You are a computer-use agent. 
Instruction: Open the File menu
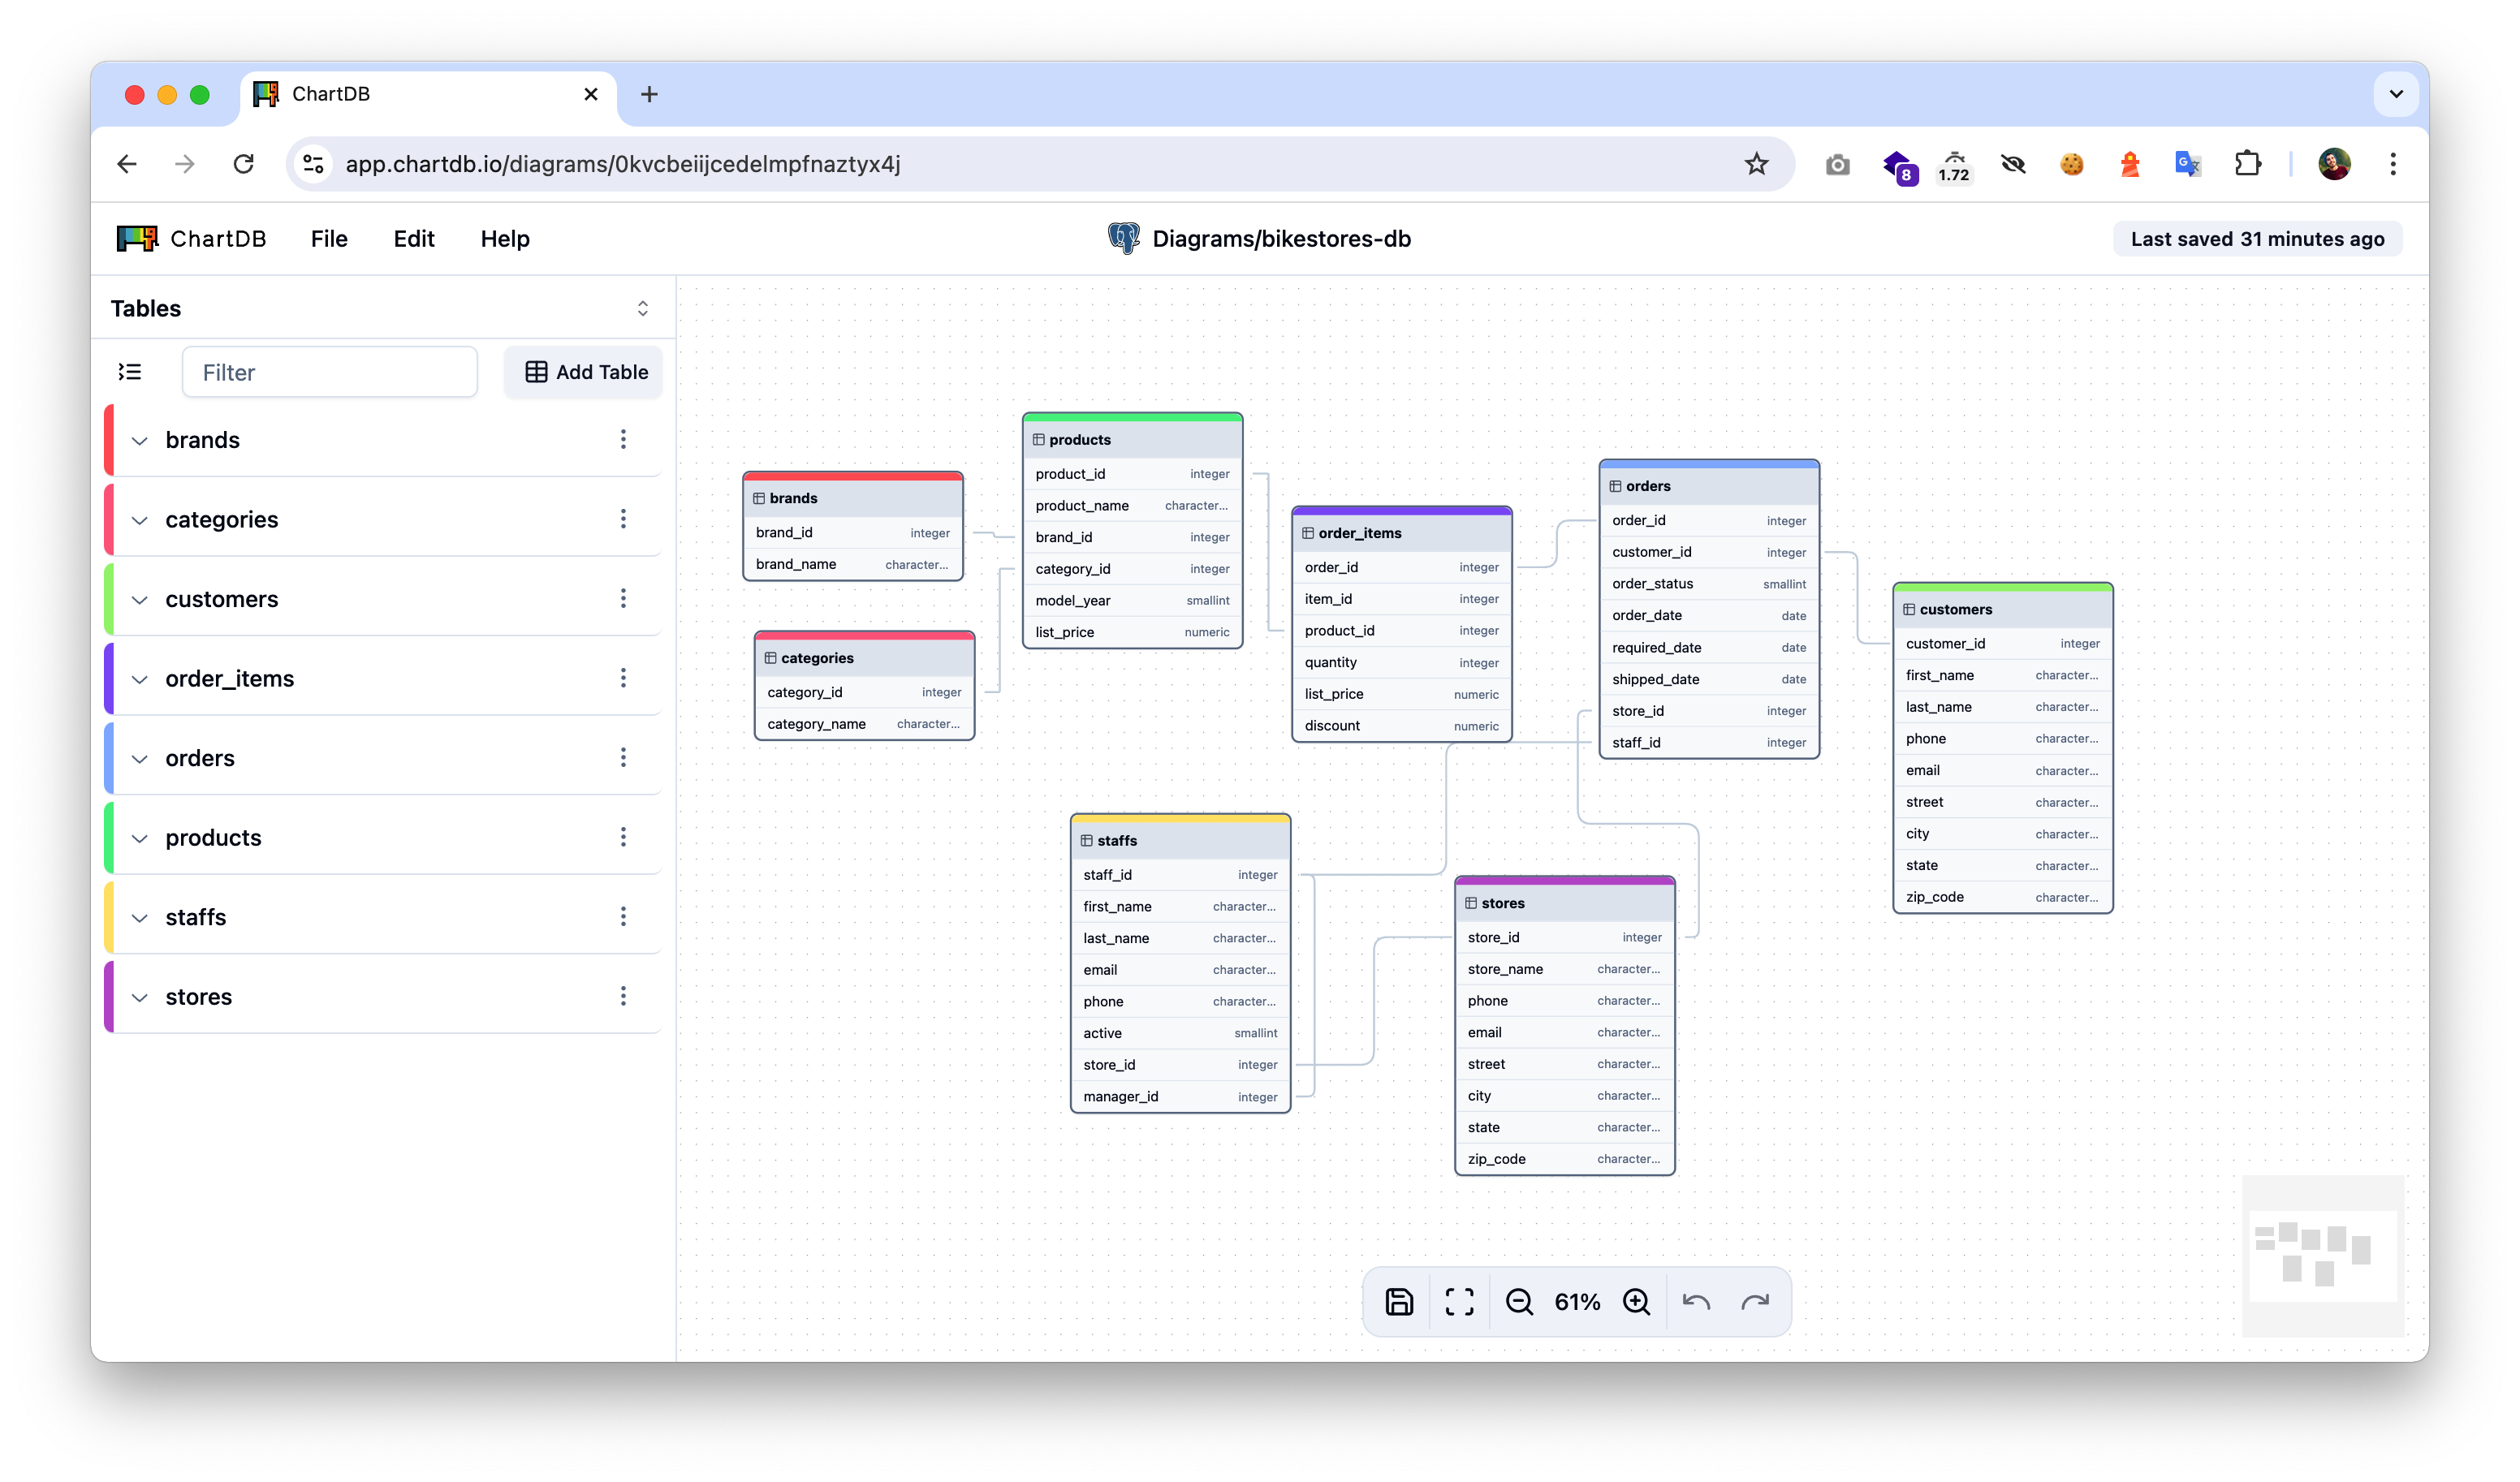coord(329,238)
